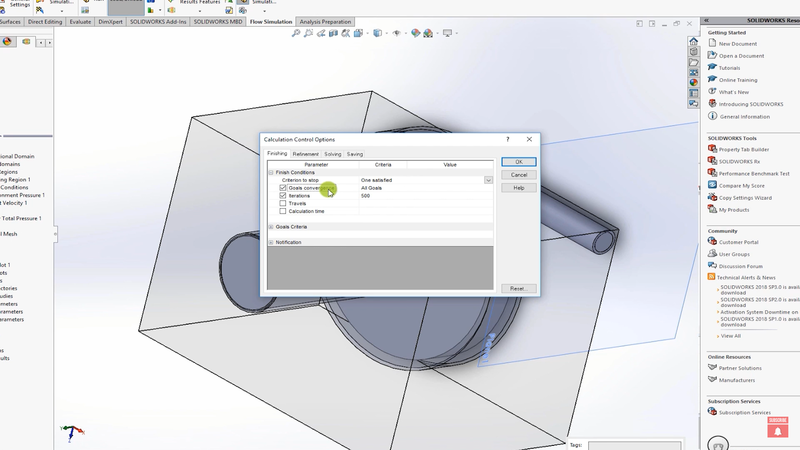Image resolution: width=800 pixels, height=450 pixels.
Task: Enable the Travels finish condition checkbox
Action: [283, 203]
